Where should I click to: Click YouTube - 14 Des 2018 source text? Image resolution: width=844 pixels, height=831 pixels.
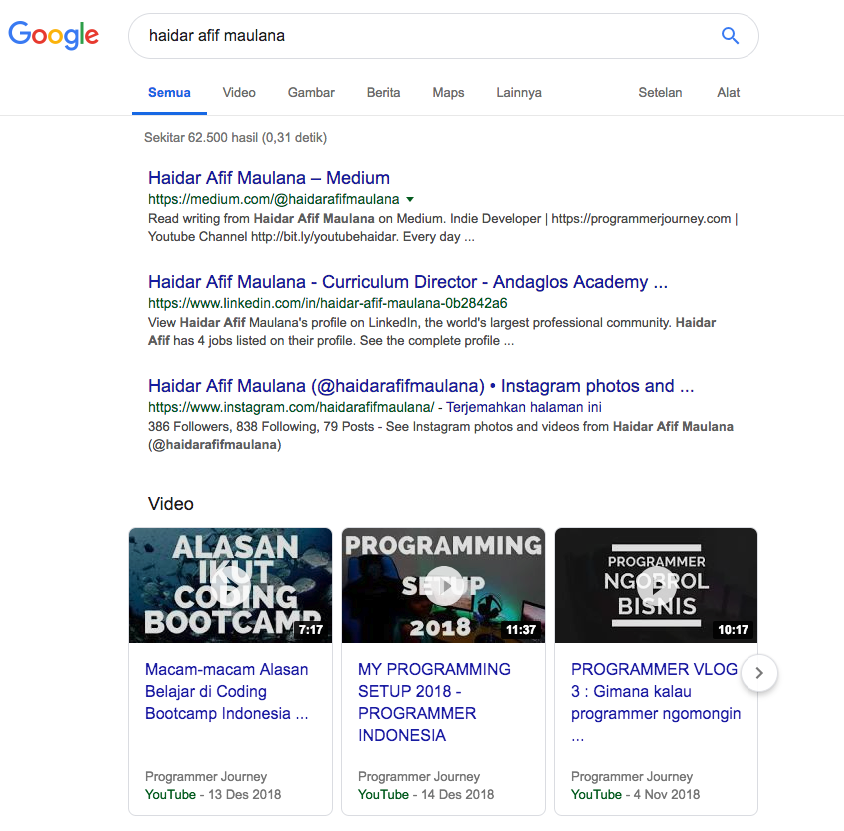coord(426,794)
